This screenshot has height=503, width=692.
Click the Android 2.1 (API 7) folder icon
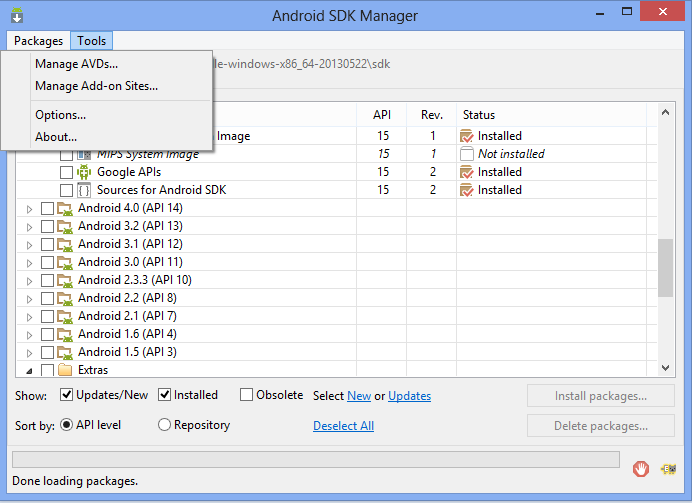pos(65,316)
